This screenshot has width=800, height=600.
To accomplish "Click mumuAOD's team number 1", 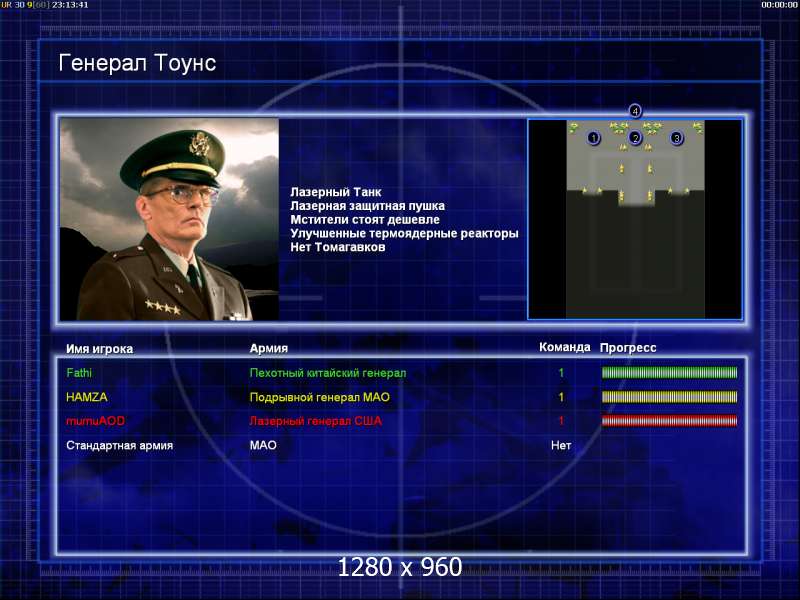I will pyautogui.click(x=561, y=421).
